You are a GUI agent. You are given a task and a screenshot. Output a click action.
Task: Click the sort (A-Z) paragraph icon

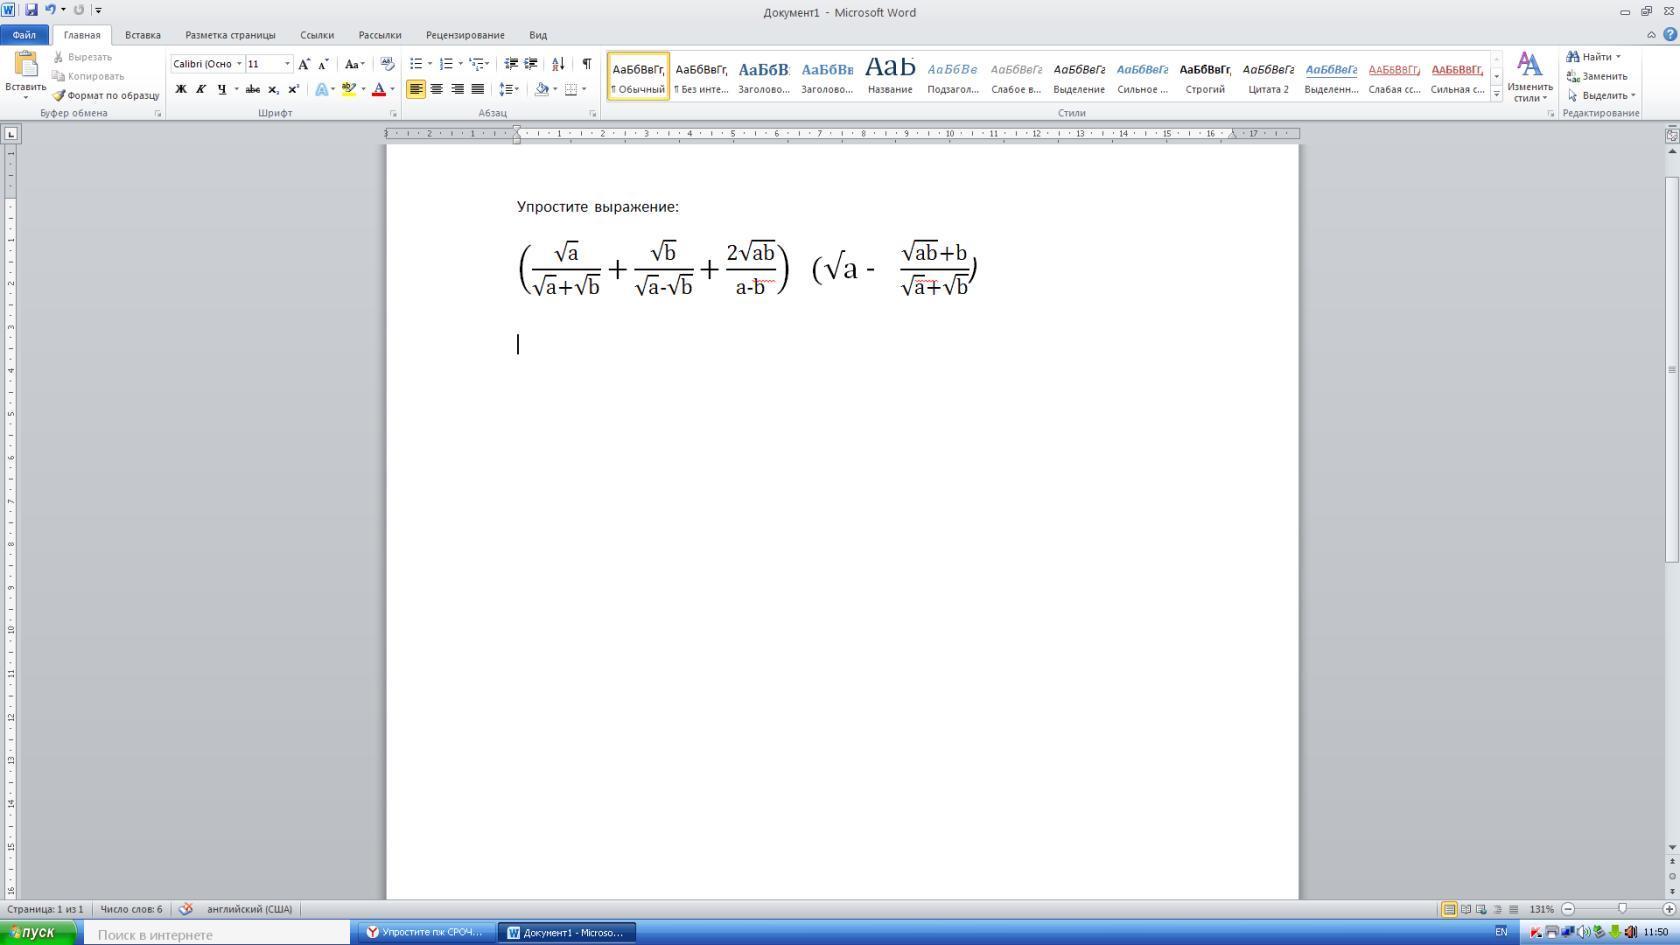(558, 64)
